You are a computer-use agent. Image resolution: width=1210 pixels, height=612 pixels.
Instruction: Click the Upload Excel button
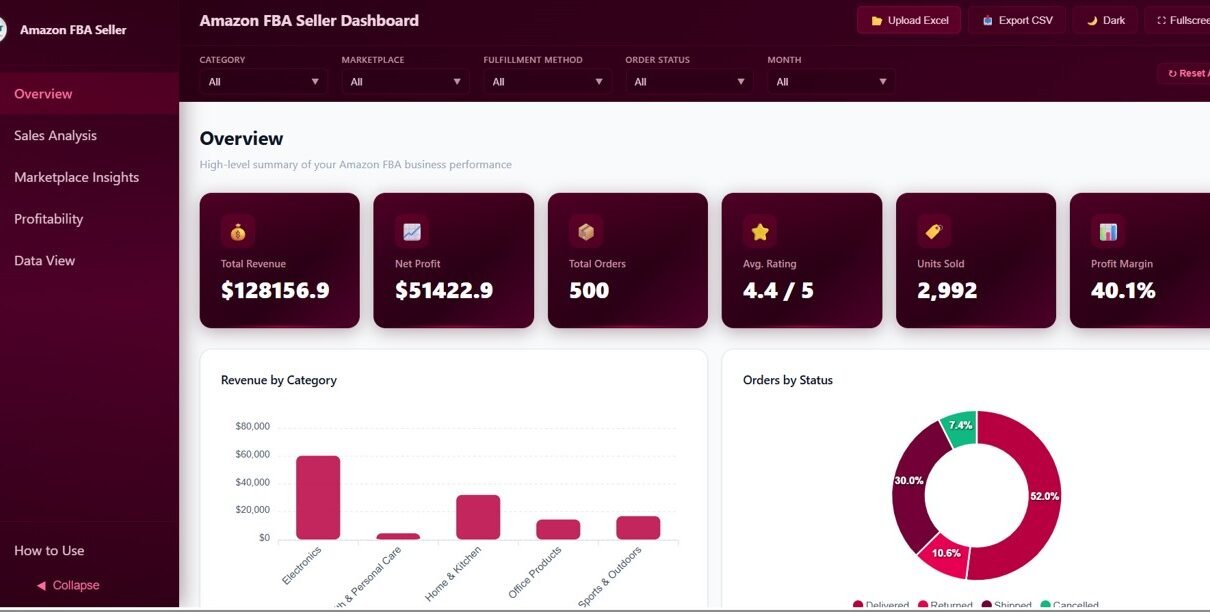pyautogui.click(x=908, y=20)
